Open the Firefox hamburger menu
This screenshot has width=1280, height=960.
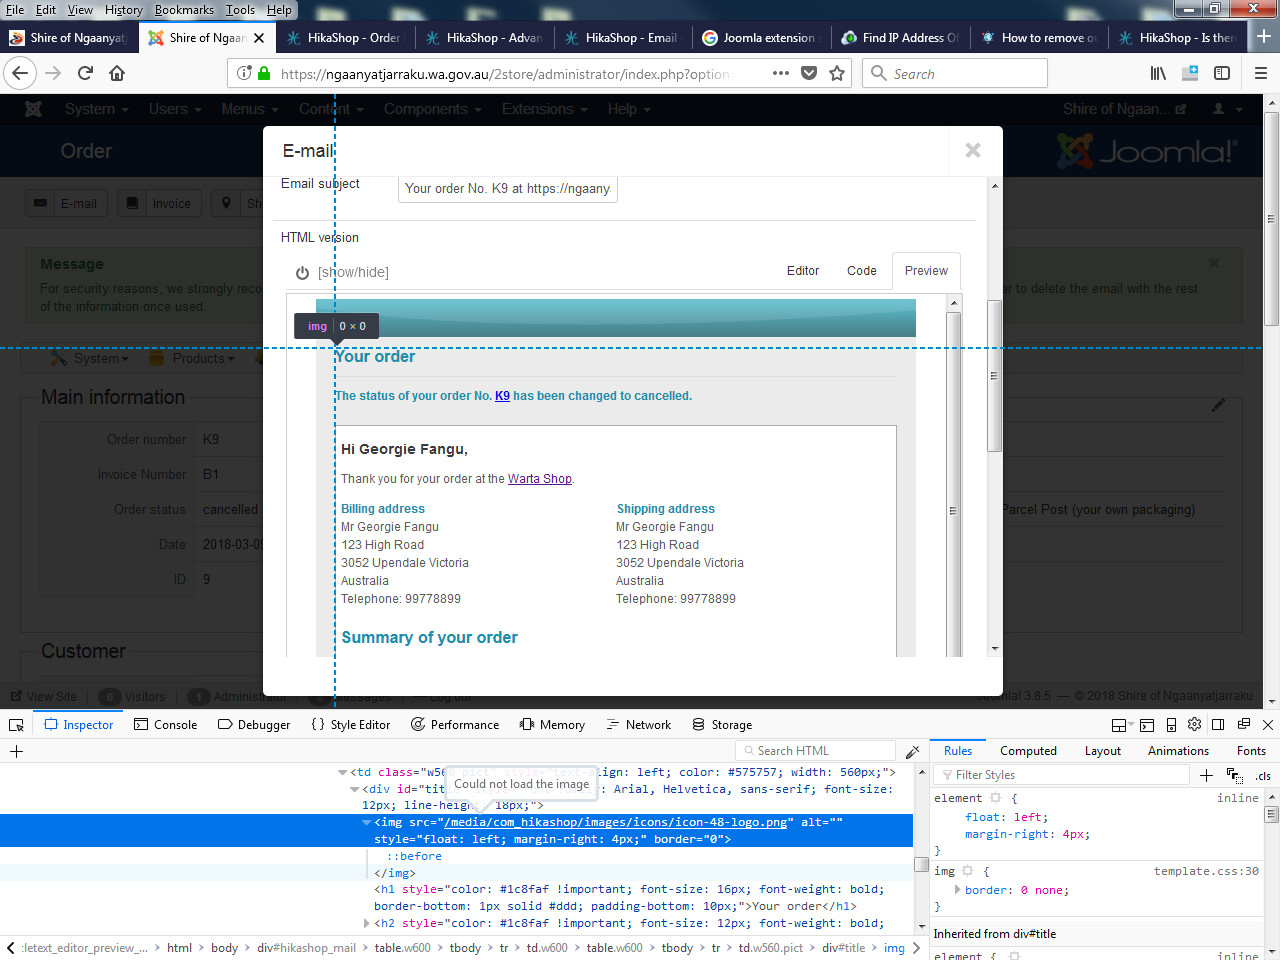click(x=1260, y=73)
